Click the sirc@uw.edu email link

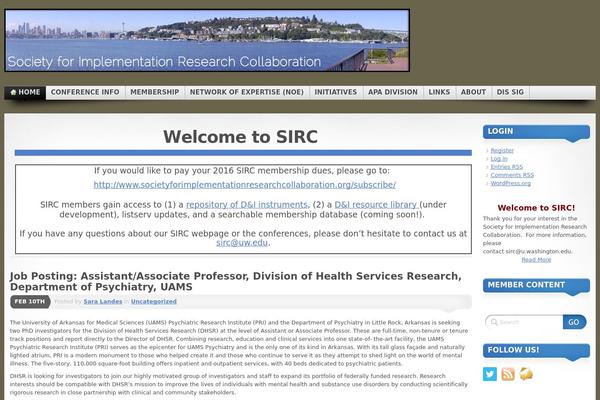coord(242,243)
